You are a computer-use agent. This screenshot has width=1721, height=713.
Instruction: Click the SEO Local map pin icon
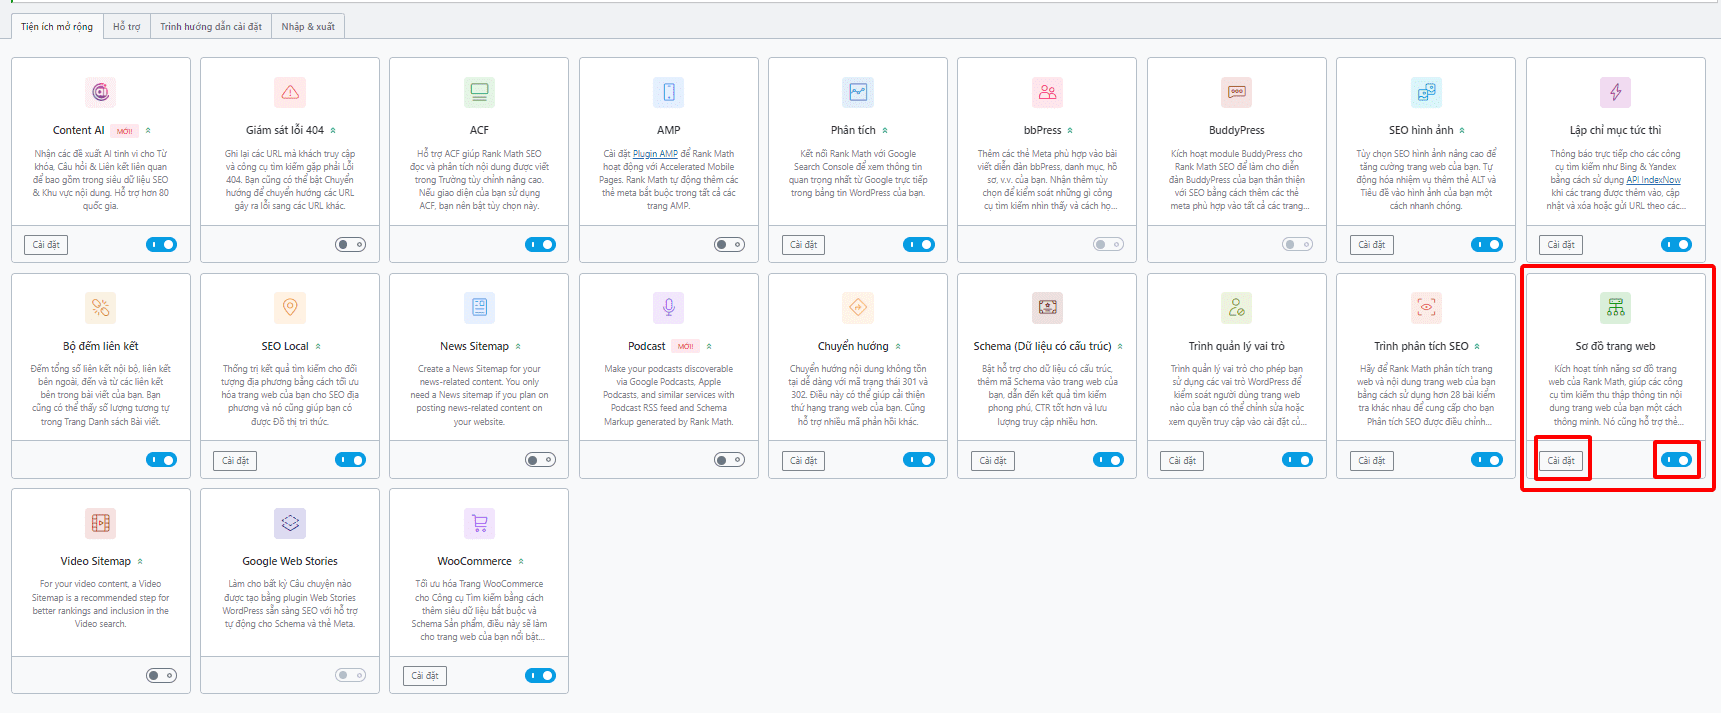(290, 307)
